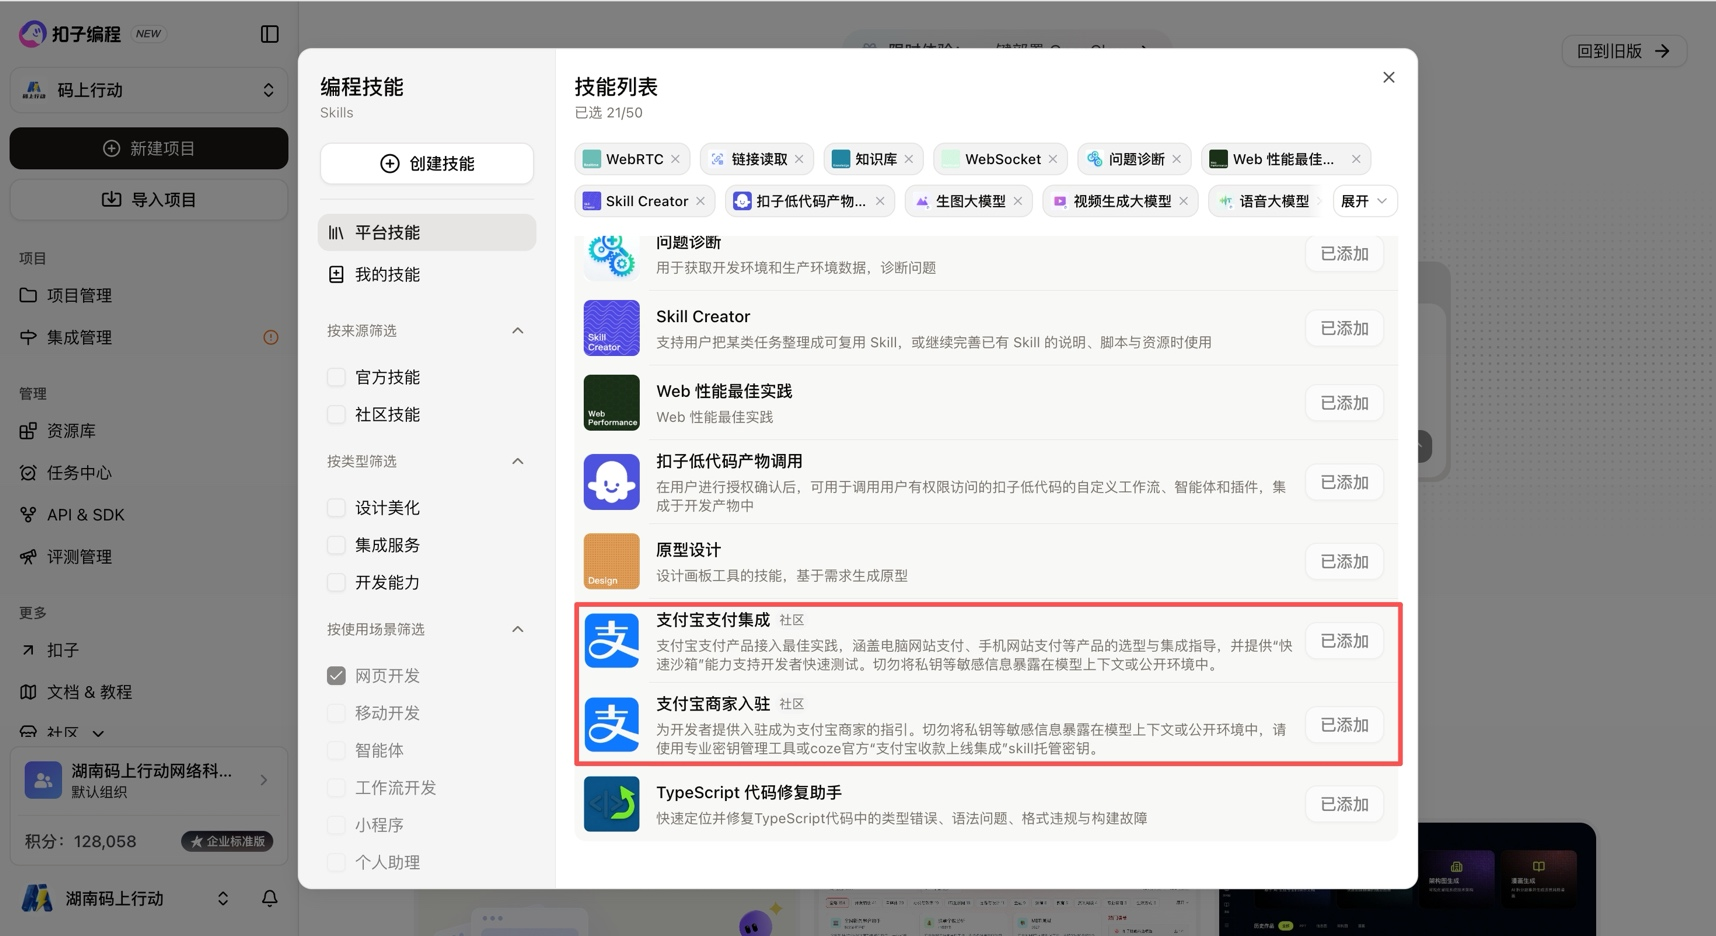Check the 移动开发 checkbox
The width and height of the screenshot is (1716, 936).
coord(336,713)
